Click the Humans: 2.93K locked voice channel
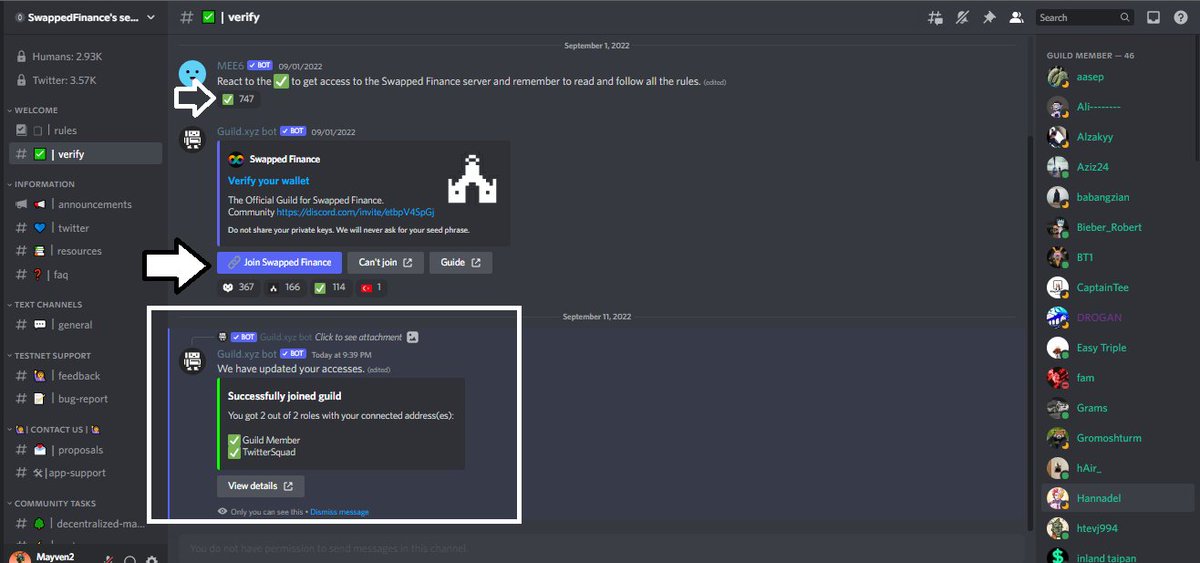 85,56
